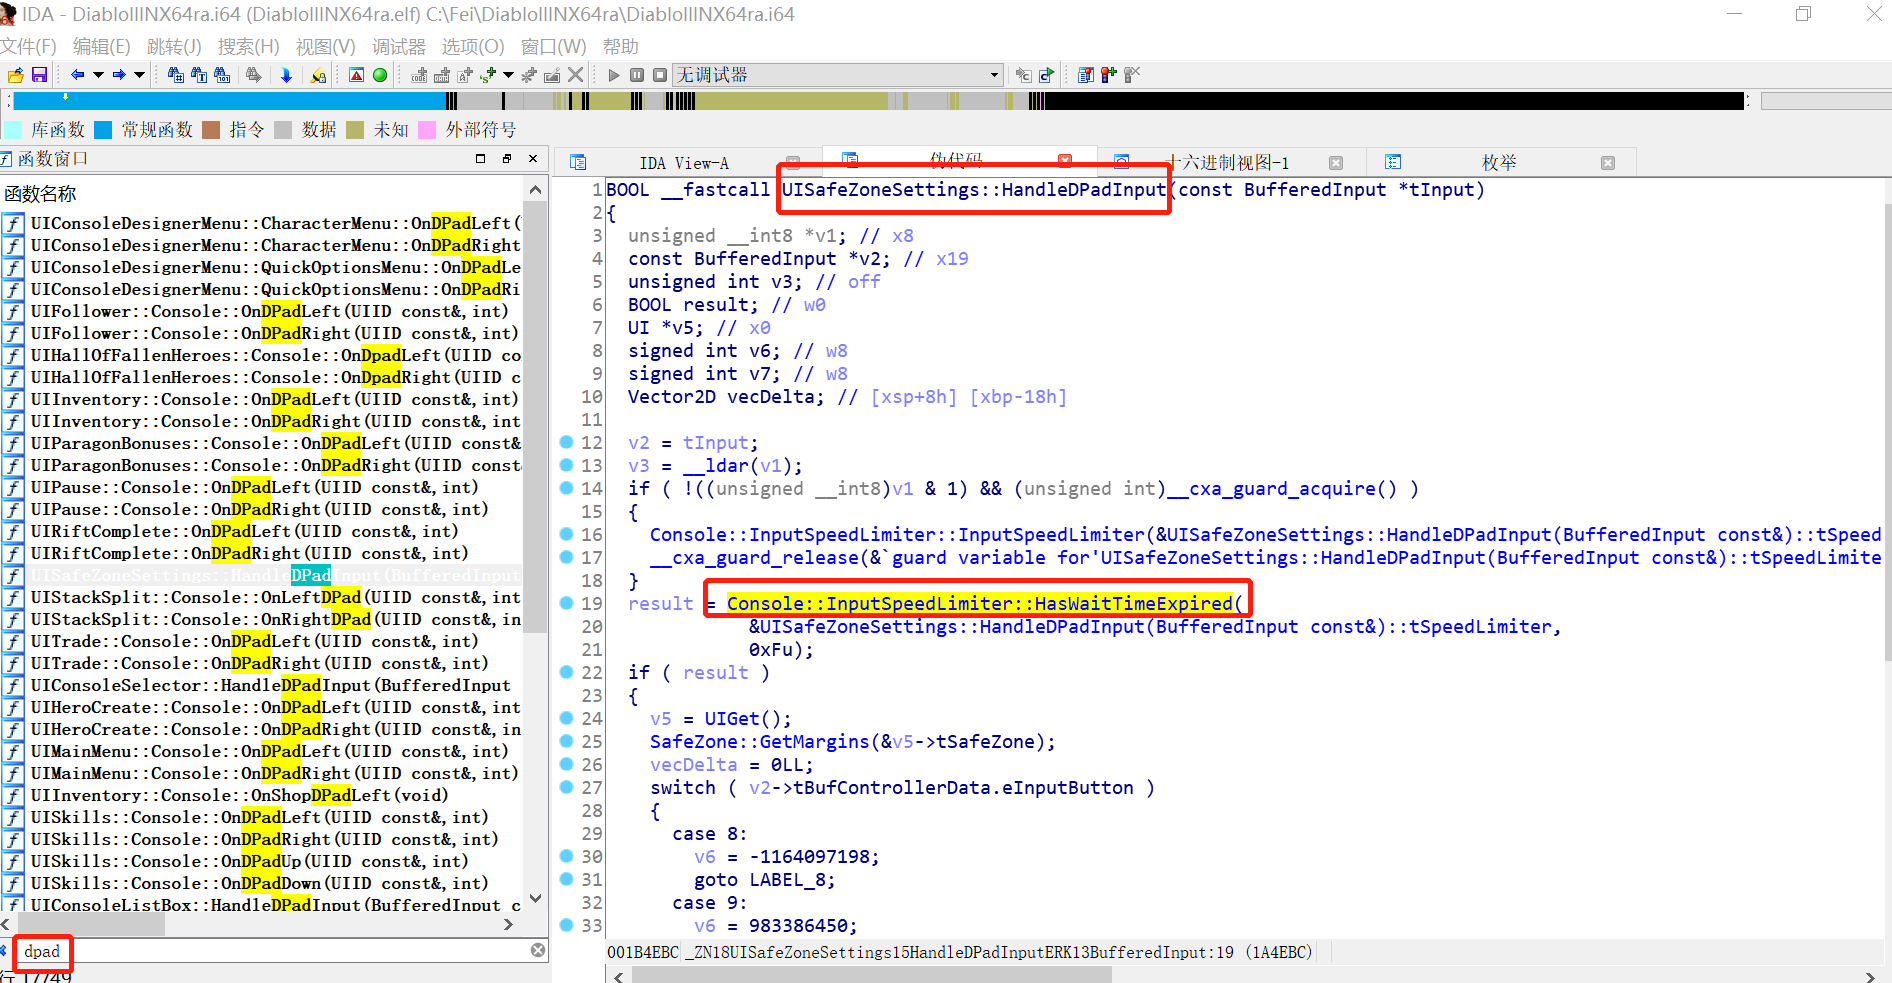Toggle breakpoint dot on line 12
The width and height of the screenshot is (1892, 983).
566,442
